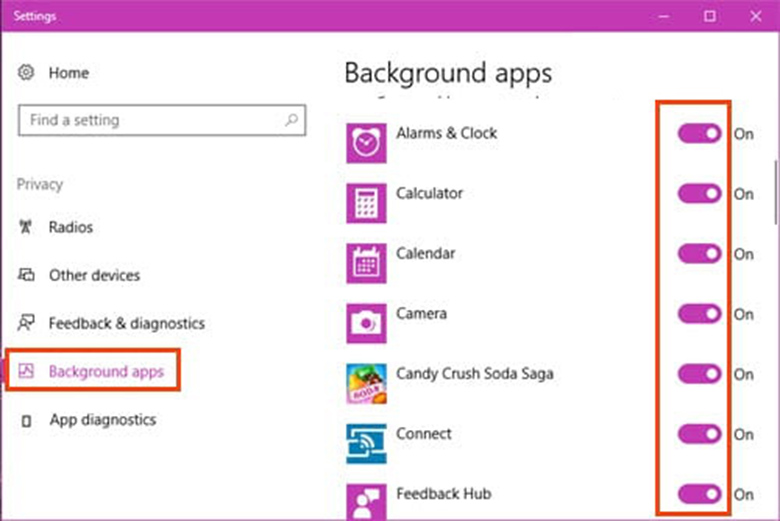Click the Home gear icon
780x521 pixels.
[27, 73]
